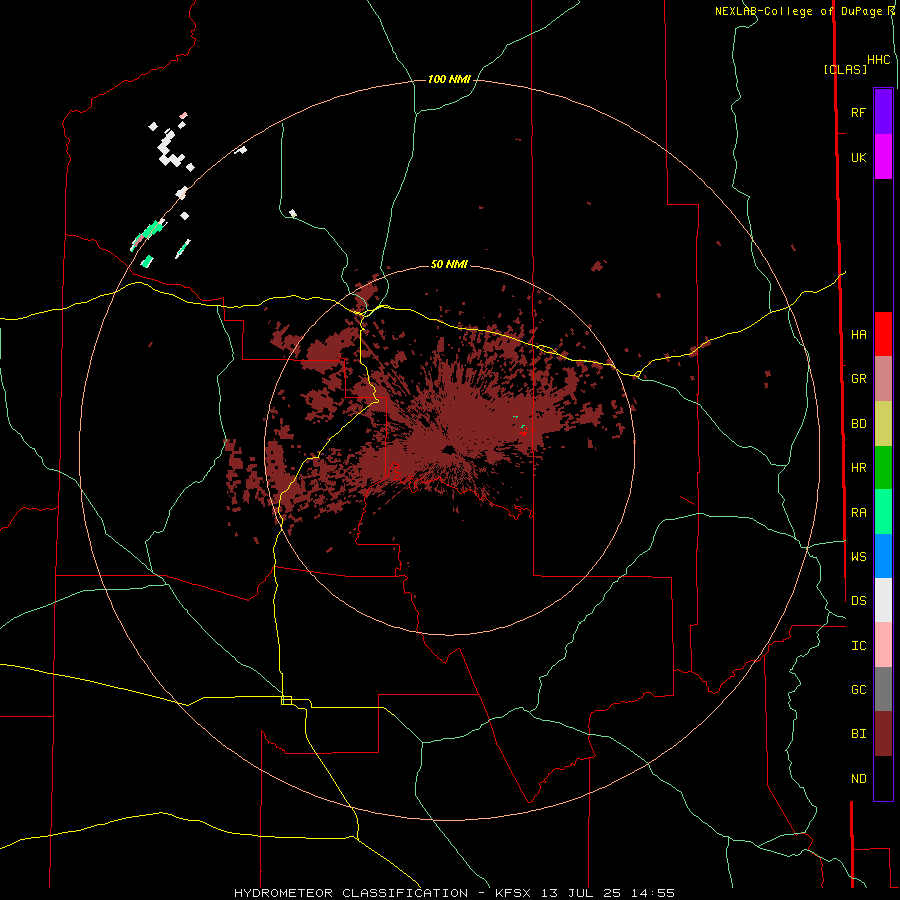This screenshot has height=900, width=900.
Task: Click the UK magenta legend swatch
Action: pos(883,157)
